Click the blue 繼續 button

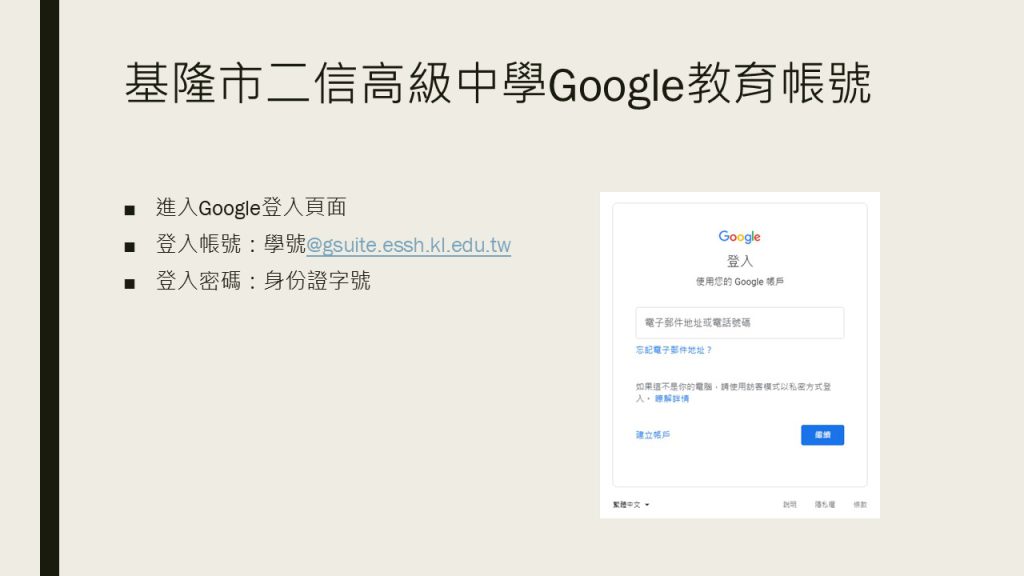click(822, 435)
